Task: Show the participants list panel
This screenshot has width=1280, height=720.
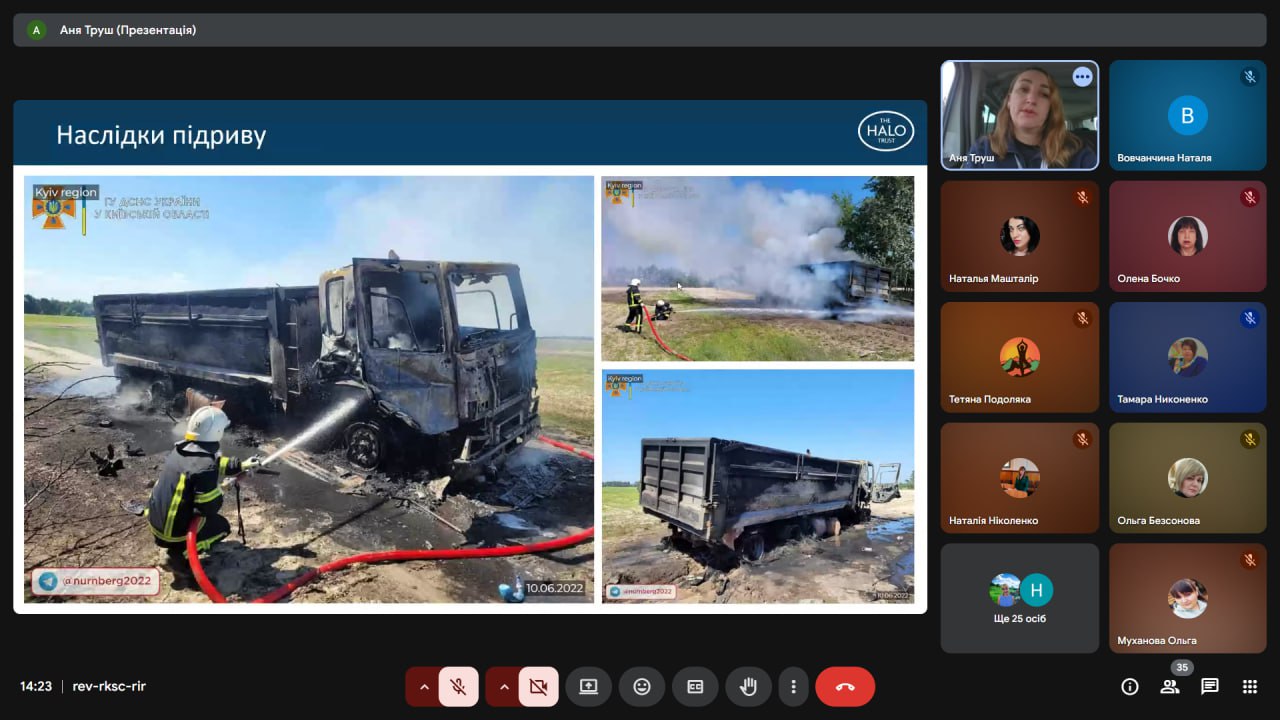Action: 1169,686
